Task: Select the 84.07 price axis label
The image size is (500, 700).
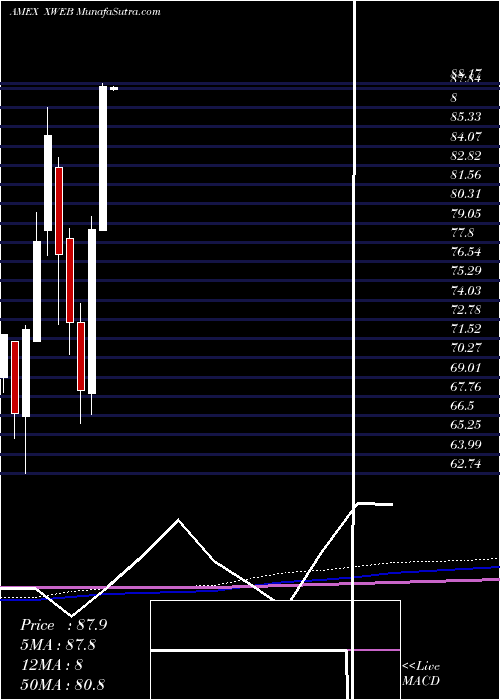Action: point(466,136)
